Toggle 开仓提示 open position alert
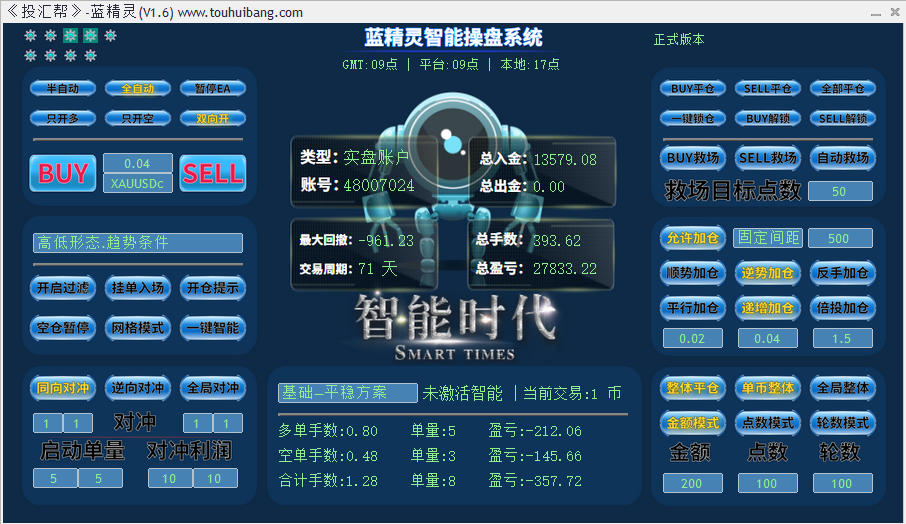This screenshot has height=524, width=906. coord(213,288)
